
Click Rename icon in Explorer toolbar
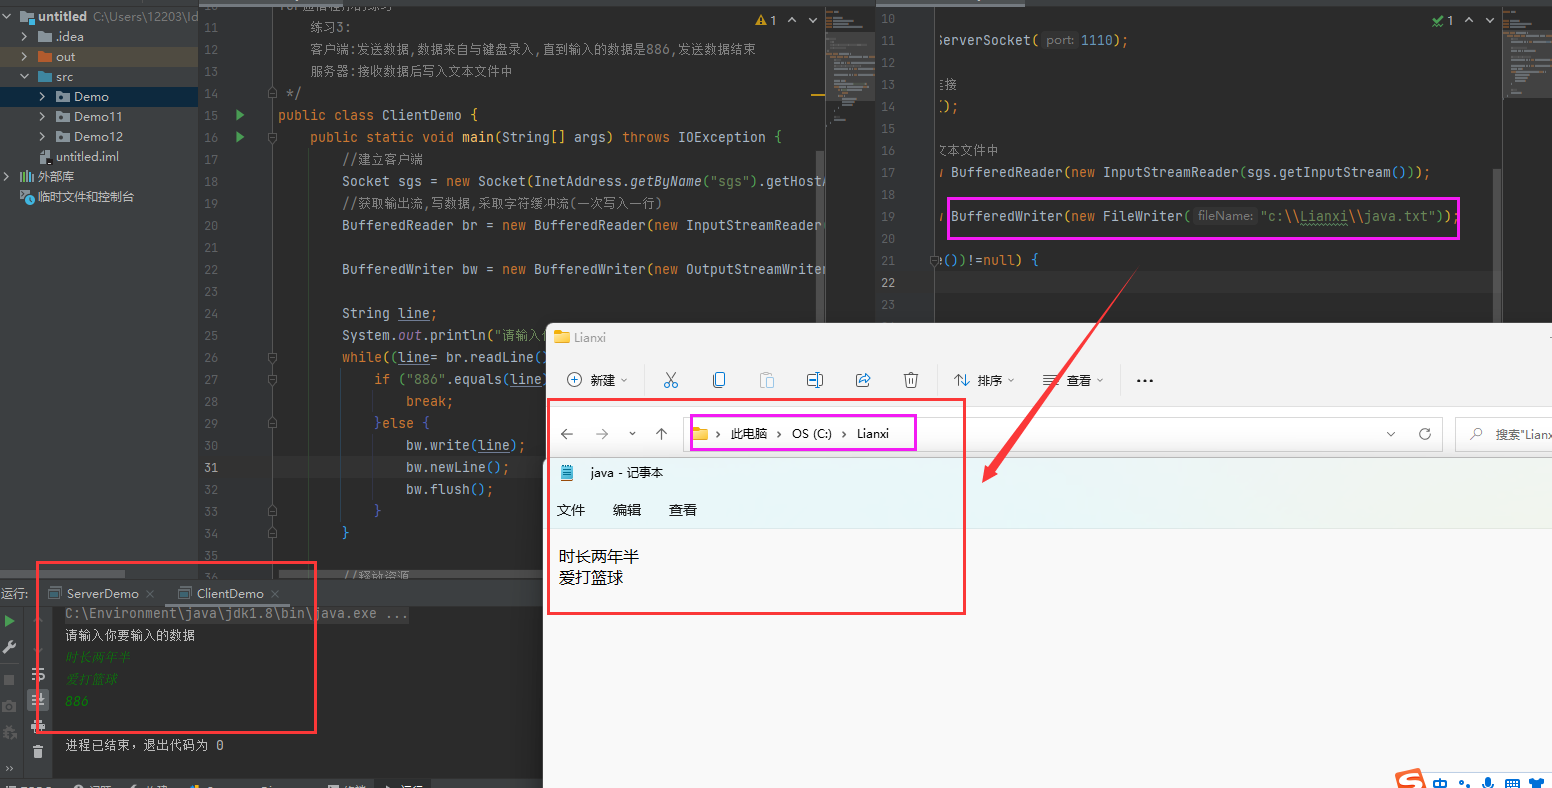coord(815,380)
